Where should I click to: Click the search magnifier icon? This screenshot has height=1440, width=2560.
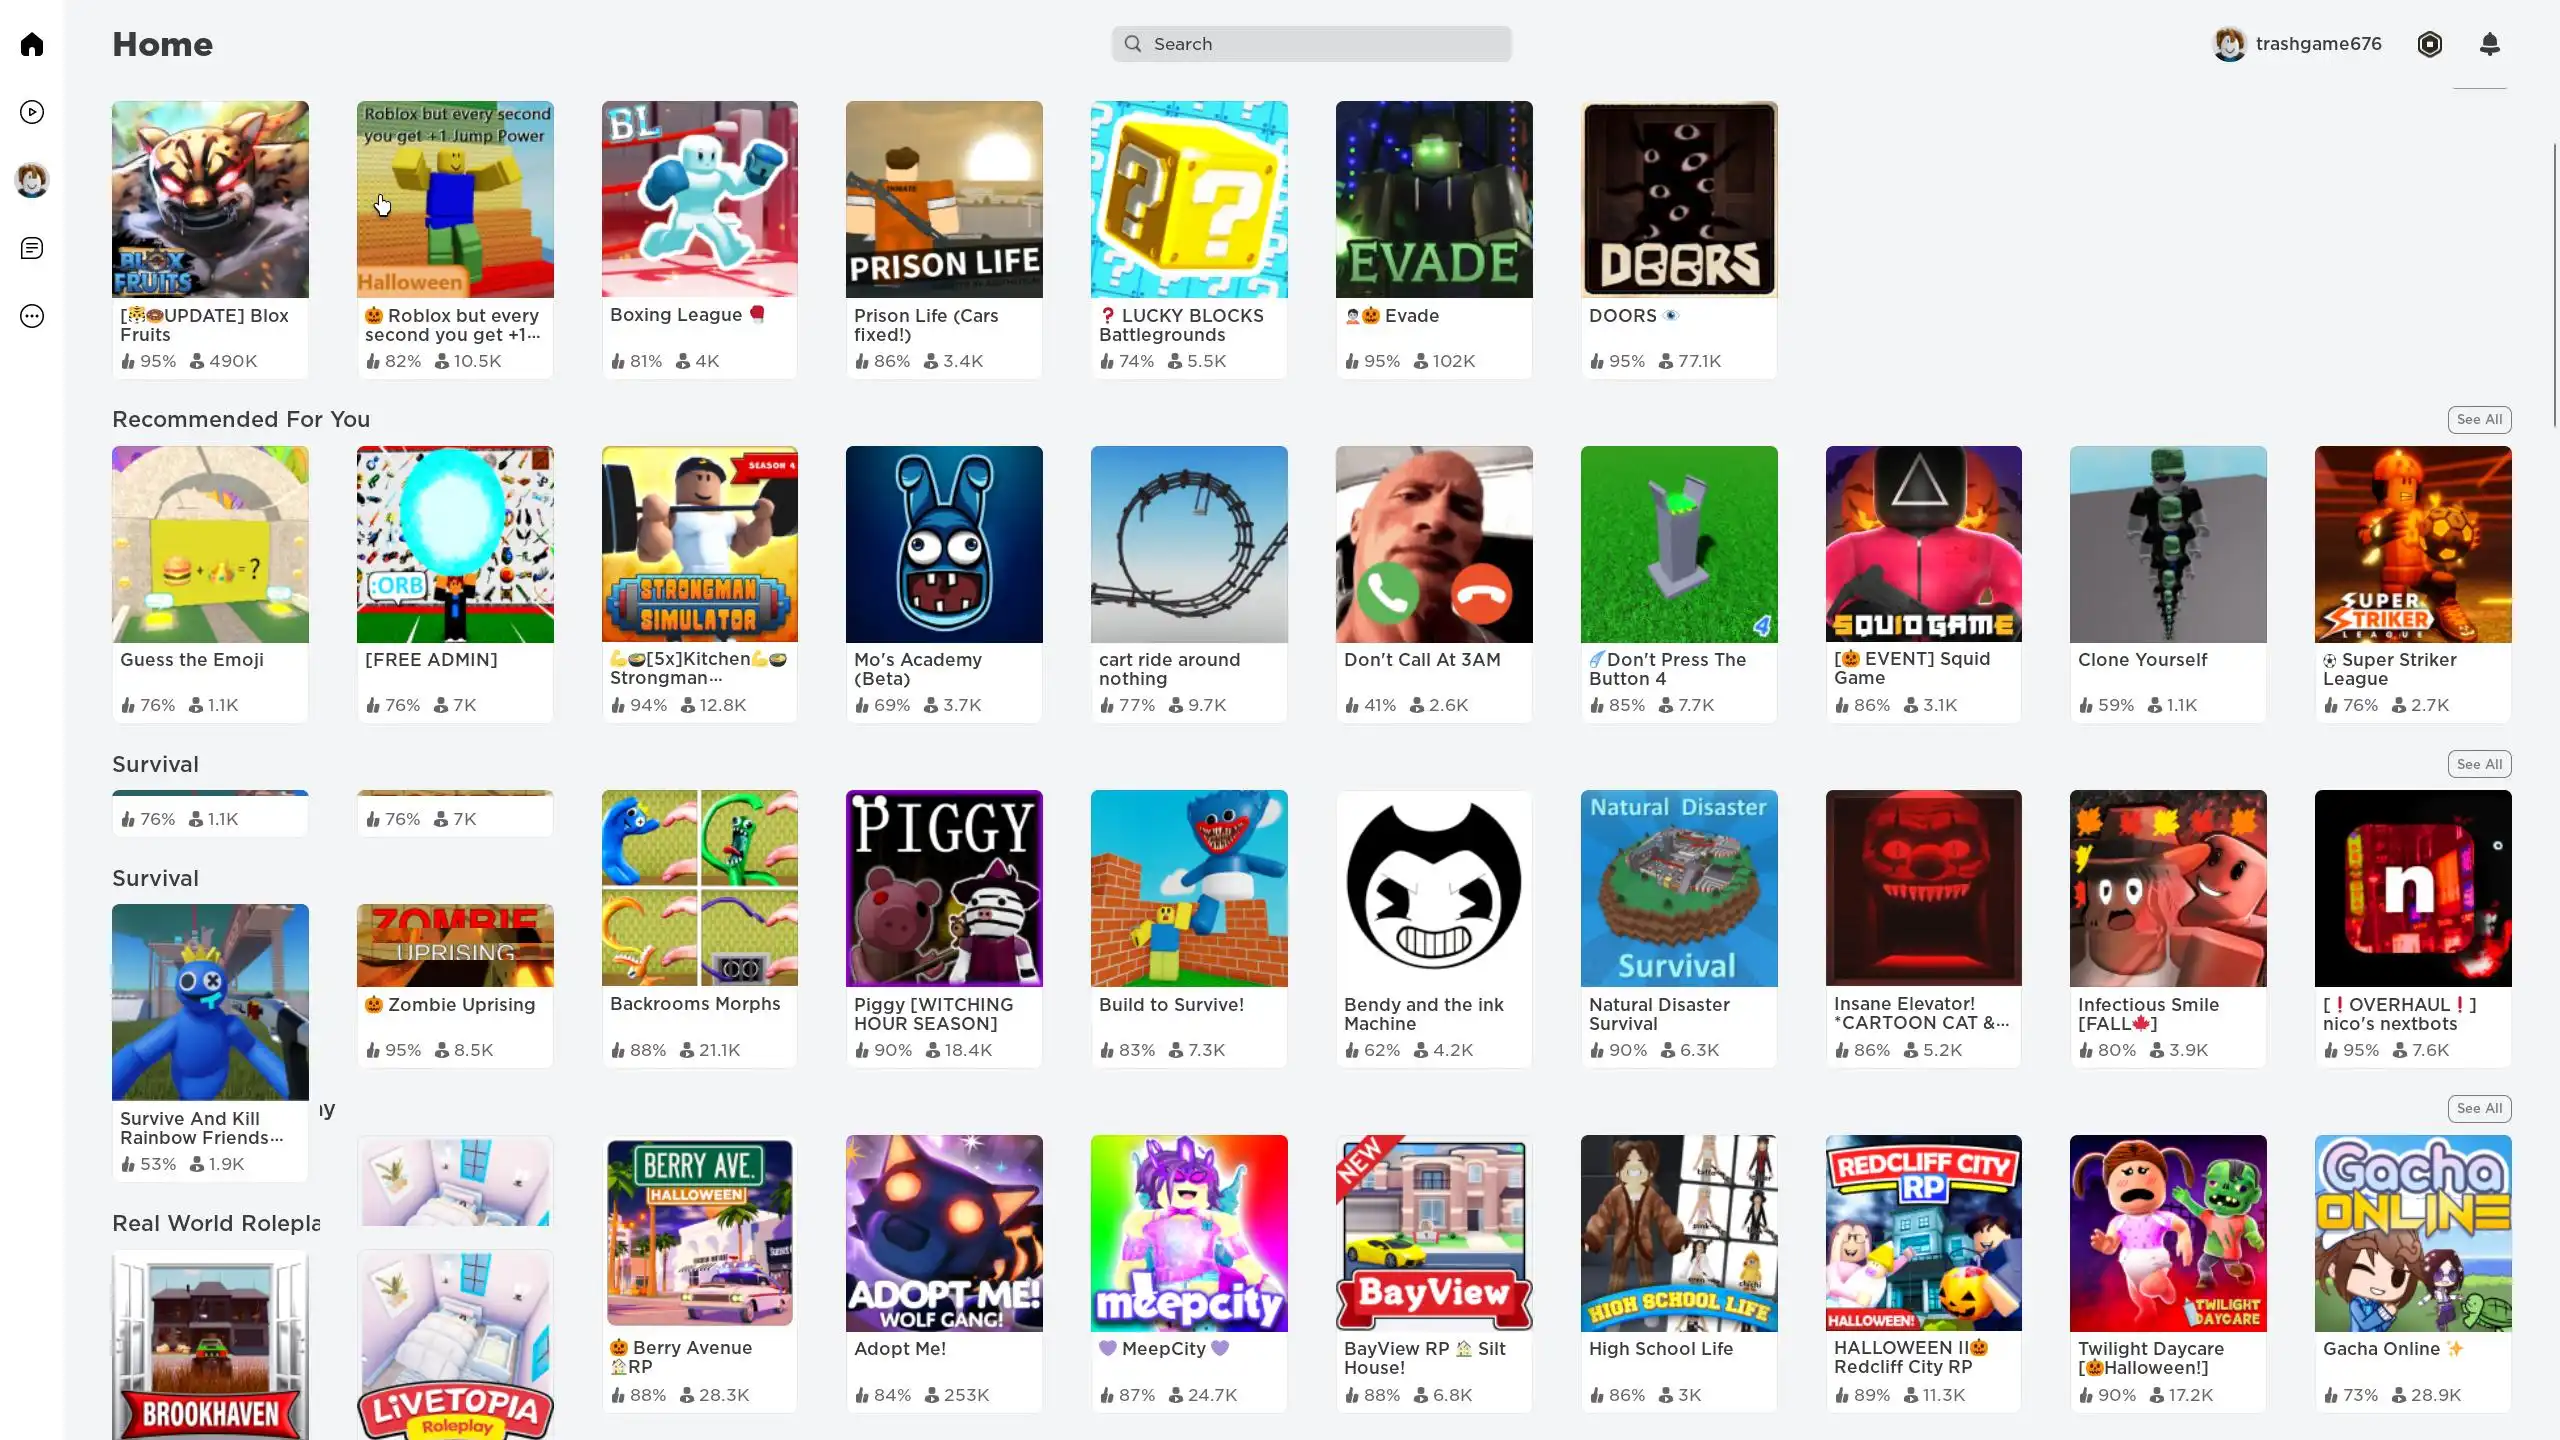click(x=1133, y=44)
